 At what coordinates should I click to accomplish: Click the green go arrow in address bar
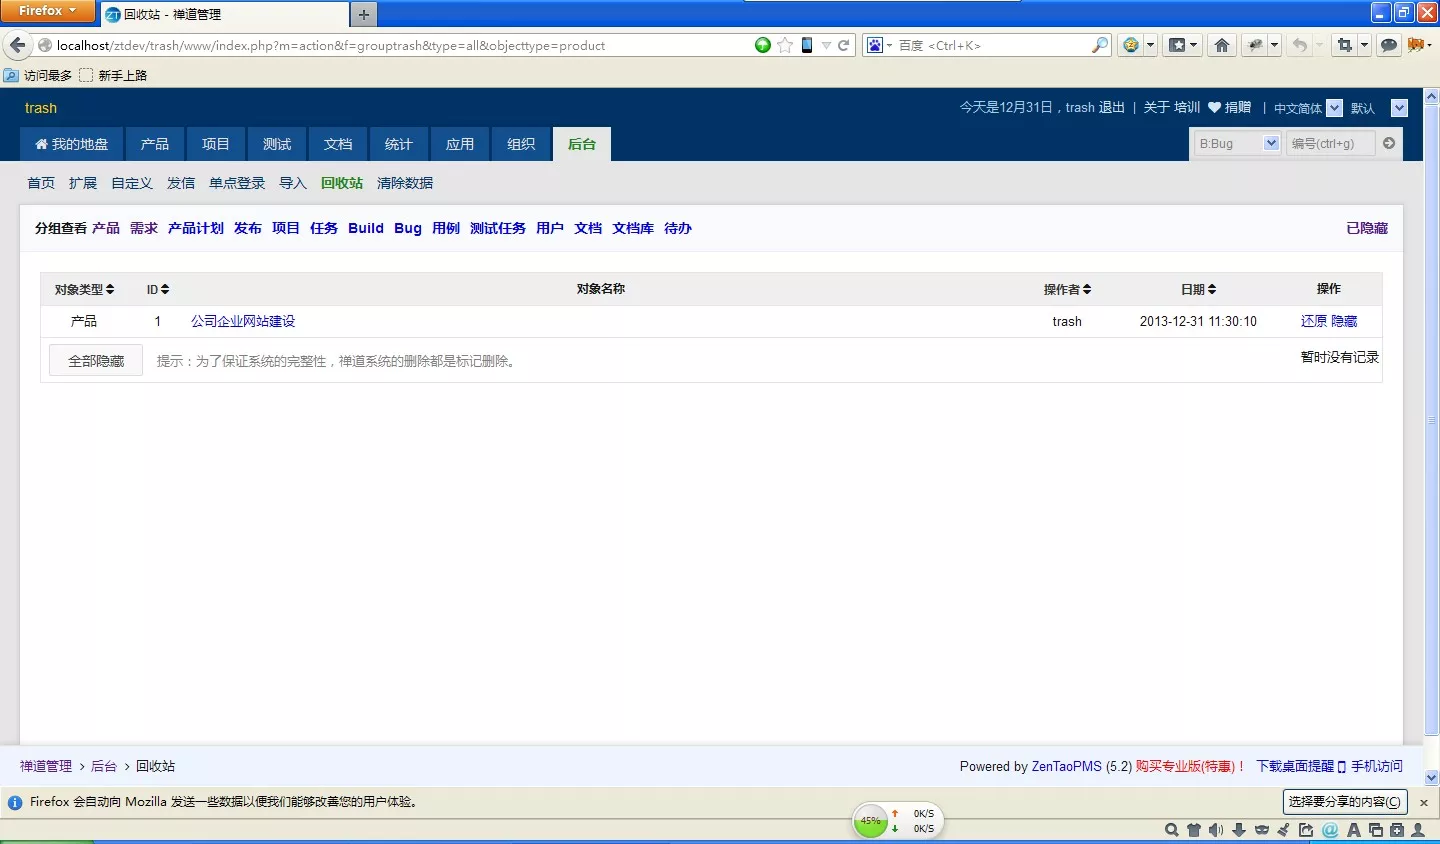763,45
